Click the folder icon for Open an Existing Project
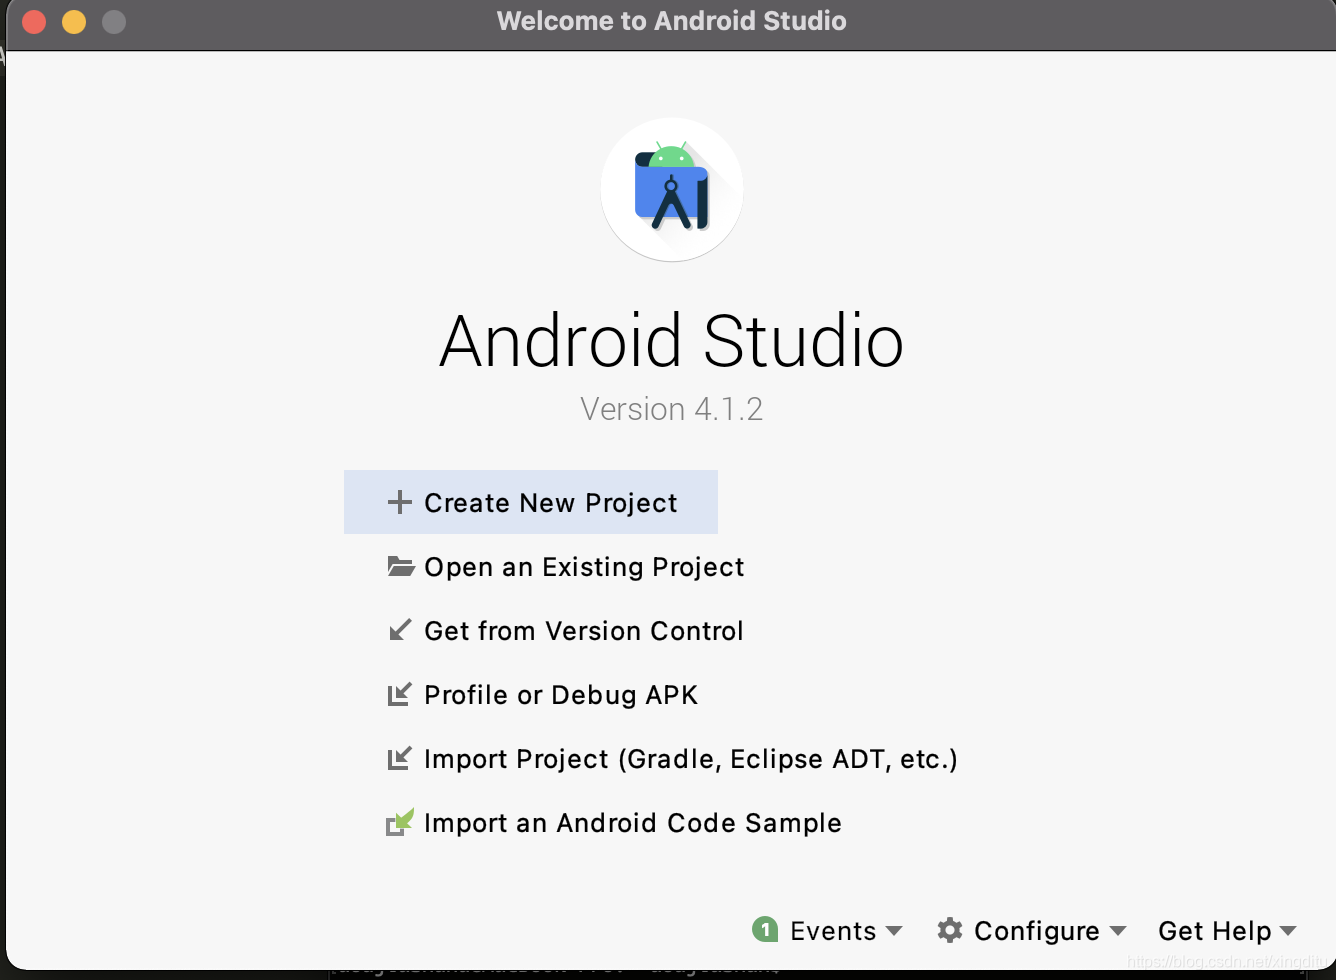Viewport: 1336px width, 980px height. pos(400,566)
